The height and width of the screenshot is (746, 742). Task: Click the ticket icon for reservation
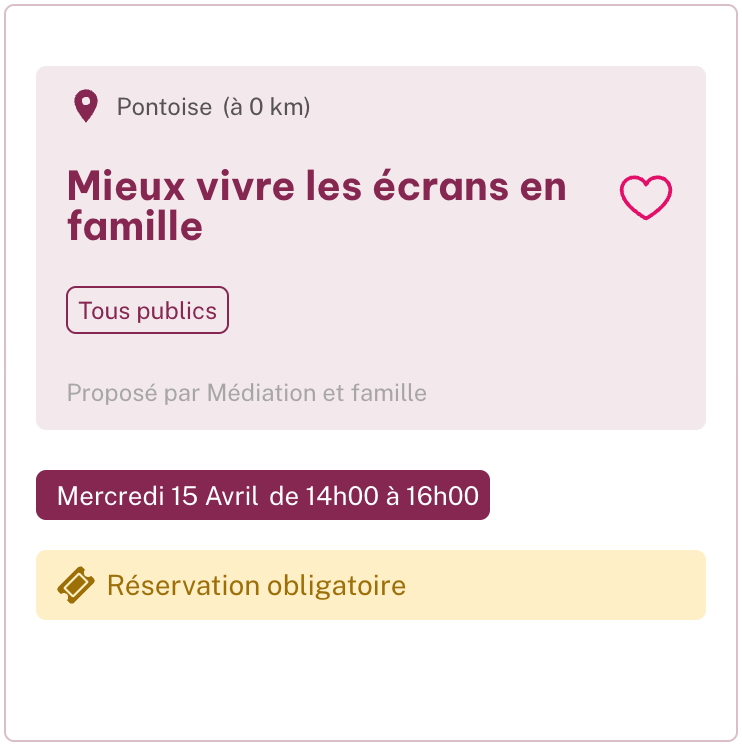point(76,585)
